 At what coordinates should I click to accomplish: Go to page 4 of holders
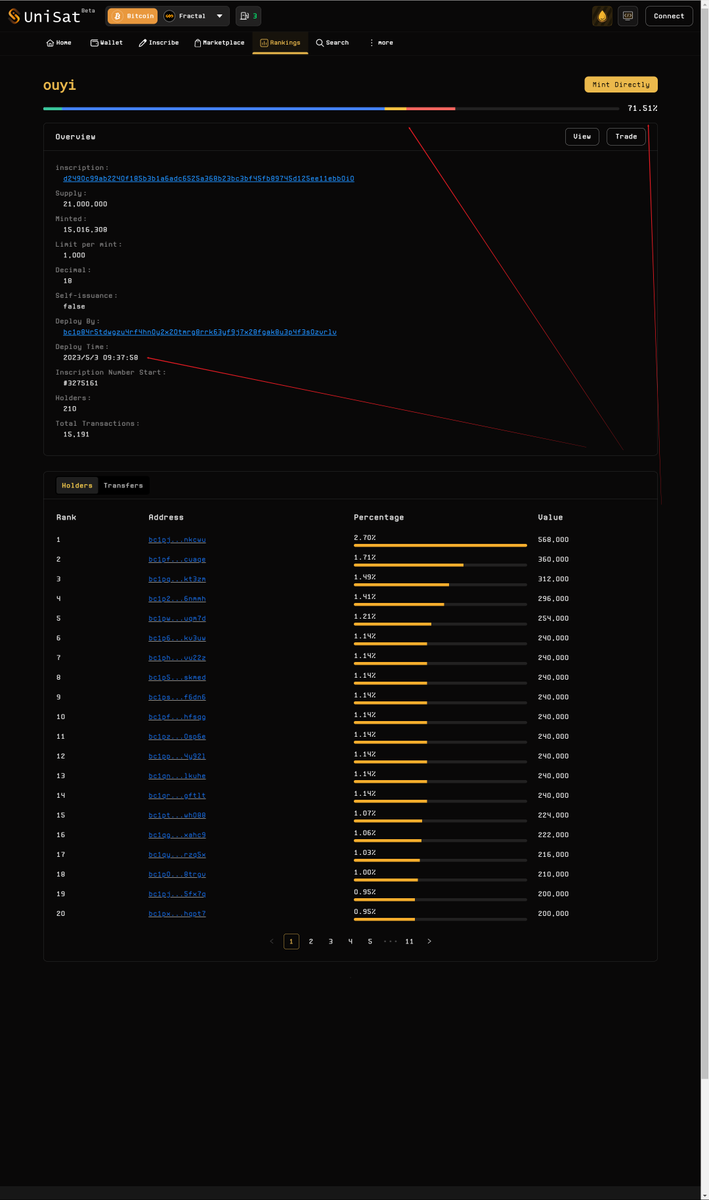350,941
